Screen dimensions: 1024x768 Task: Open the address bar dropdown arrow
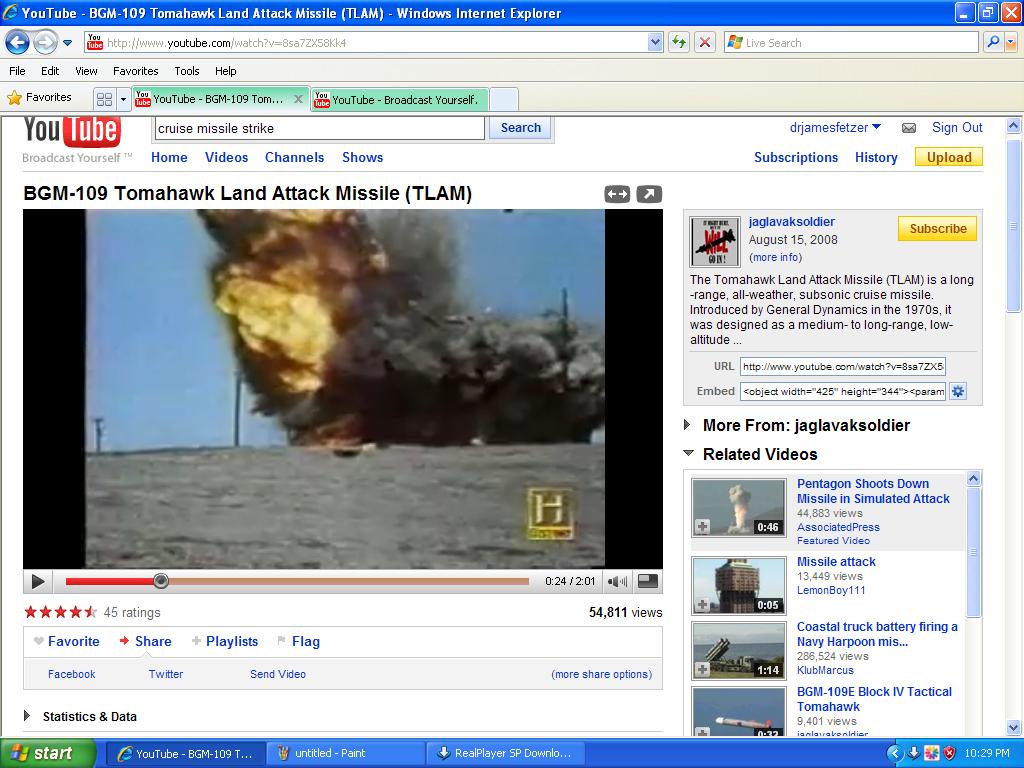click(x=656, y=42)
